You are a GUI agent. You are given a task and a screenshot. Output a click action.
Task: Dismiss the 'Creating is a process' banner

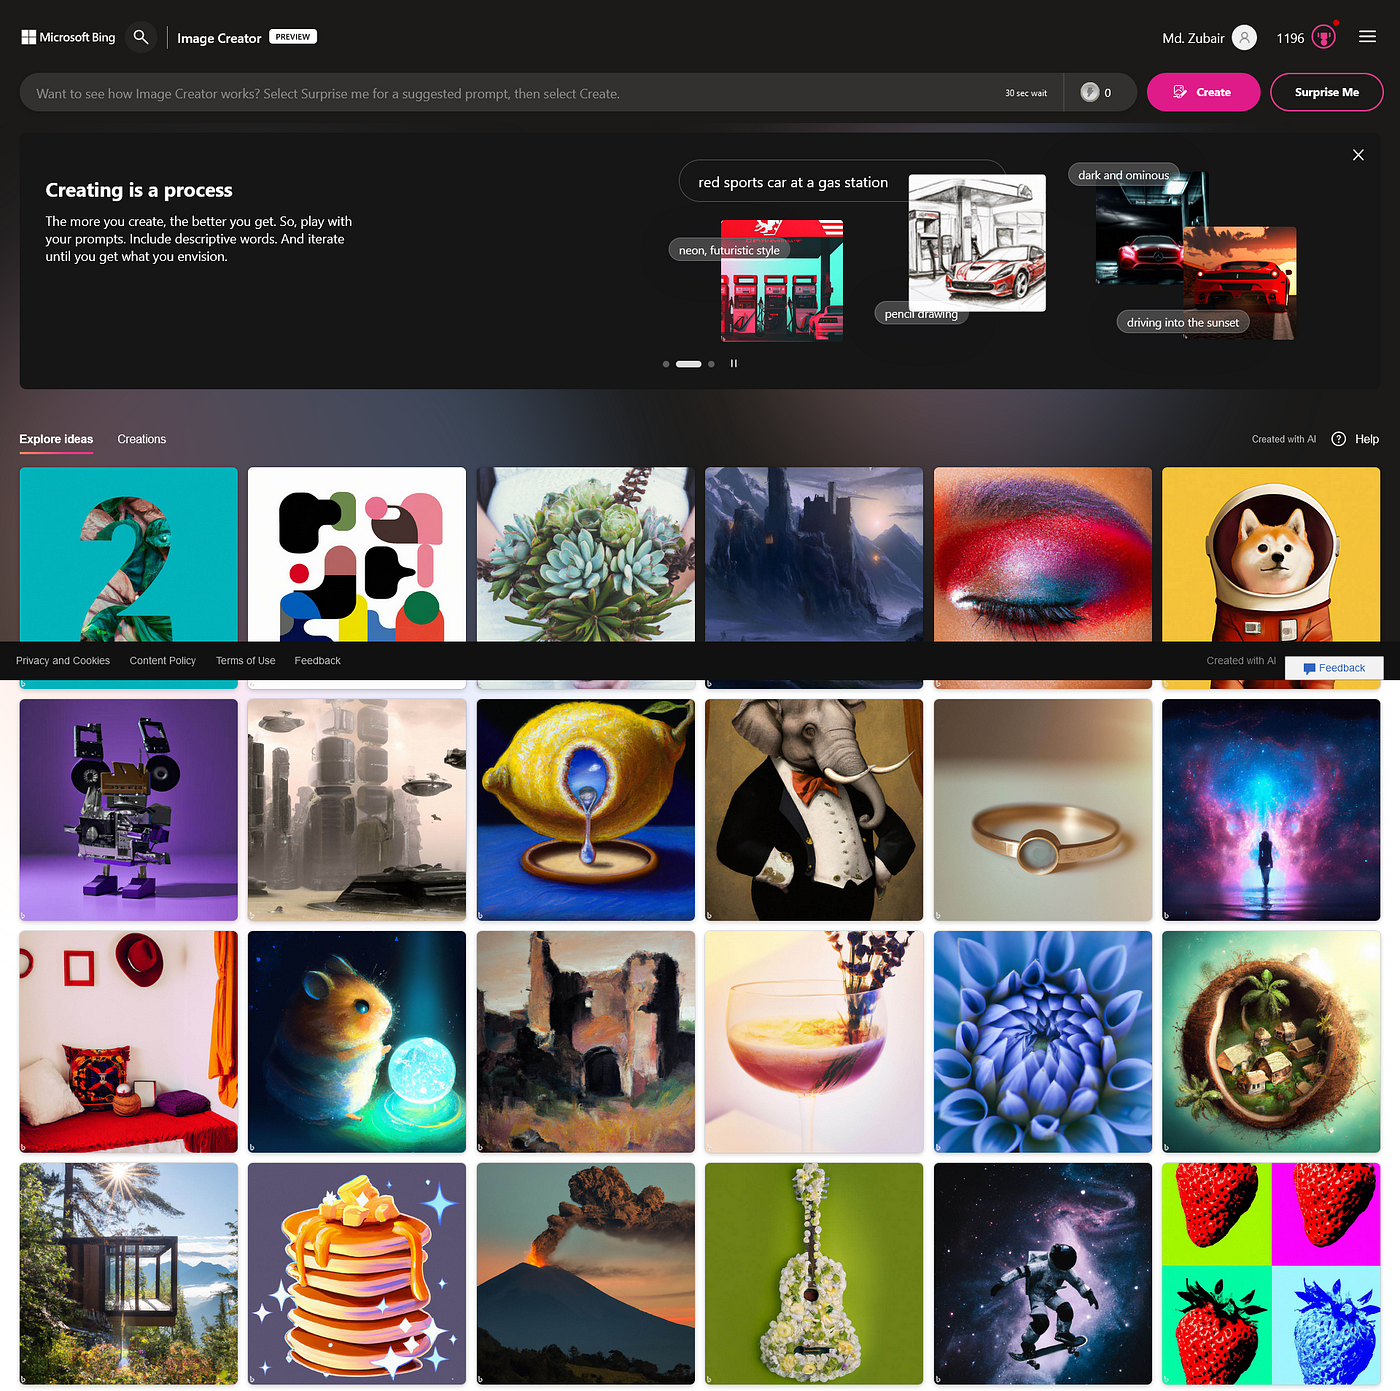tap(1358, 155)
